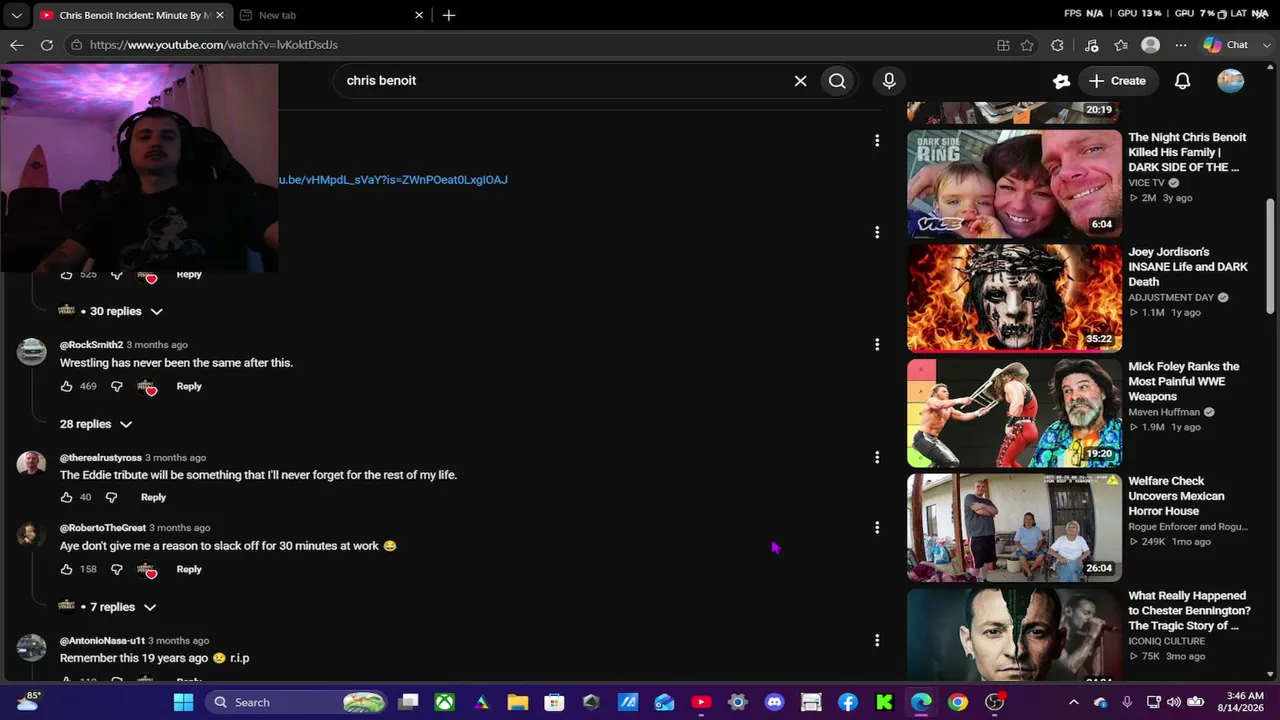Open options menu for @therealrustyross comment

[877, 457]
